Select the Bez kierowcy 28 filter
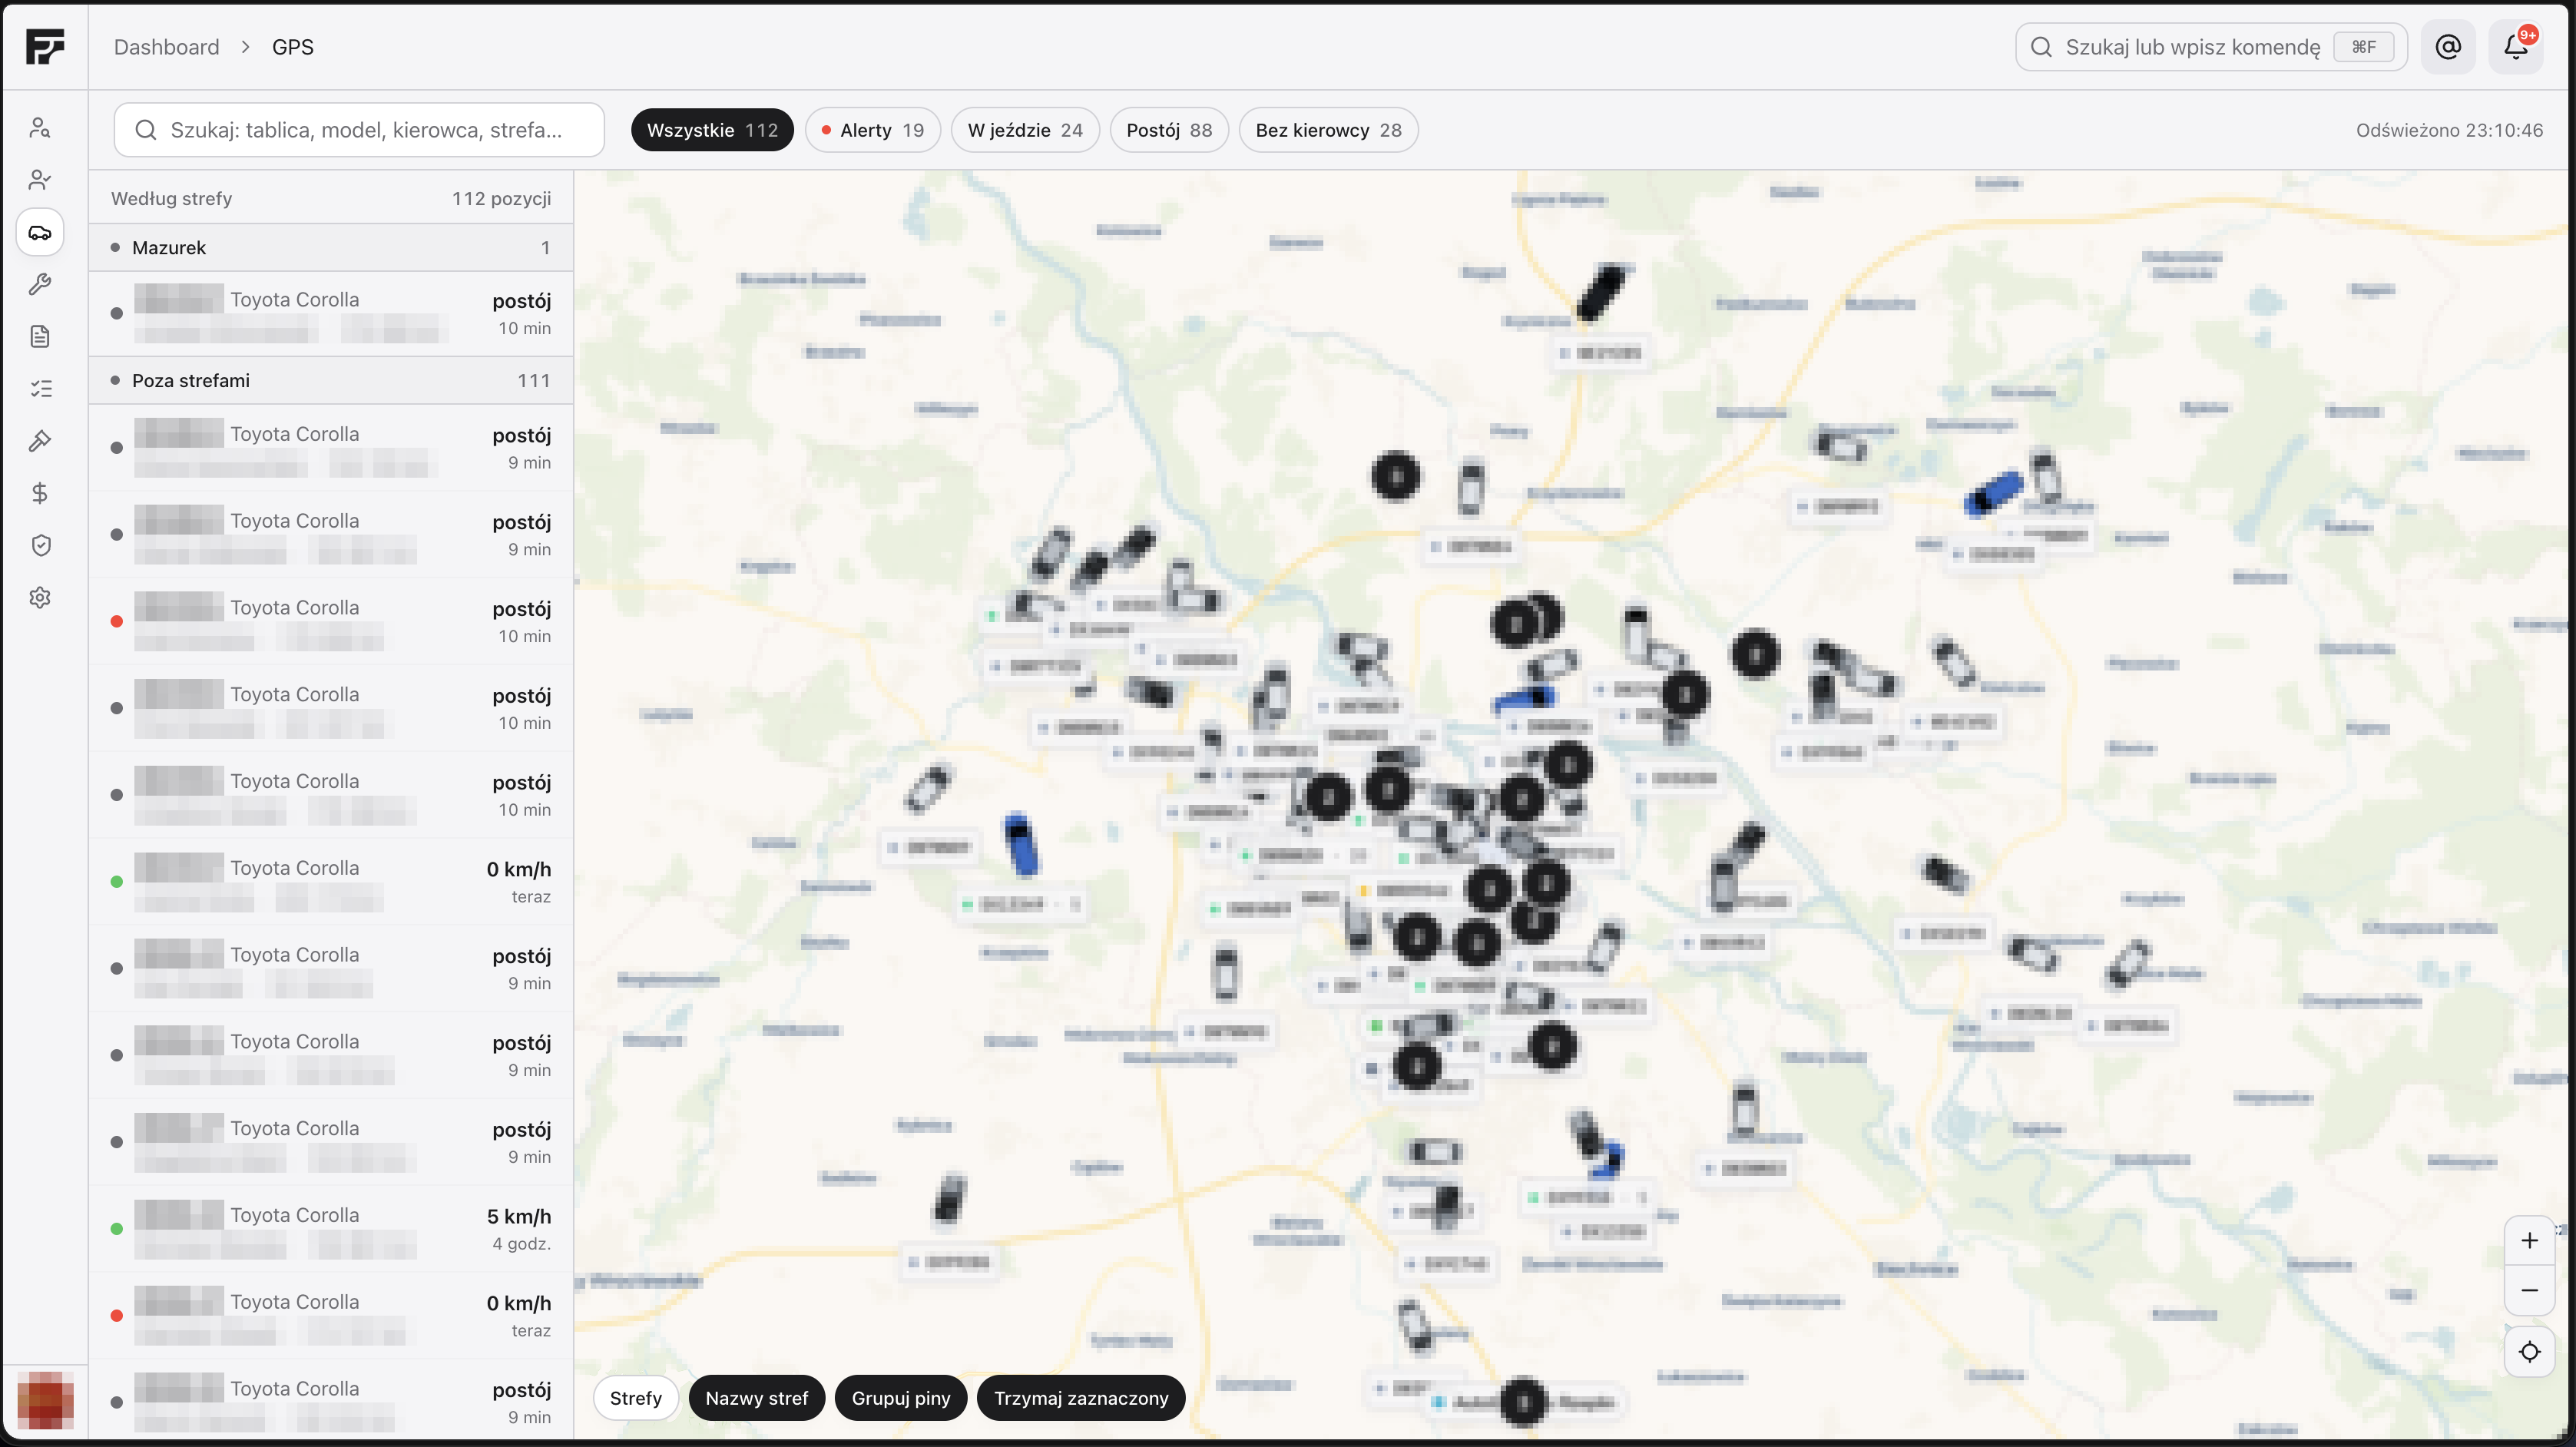Viewport: 2576px width, 1447px height. (1328, 130)
